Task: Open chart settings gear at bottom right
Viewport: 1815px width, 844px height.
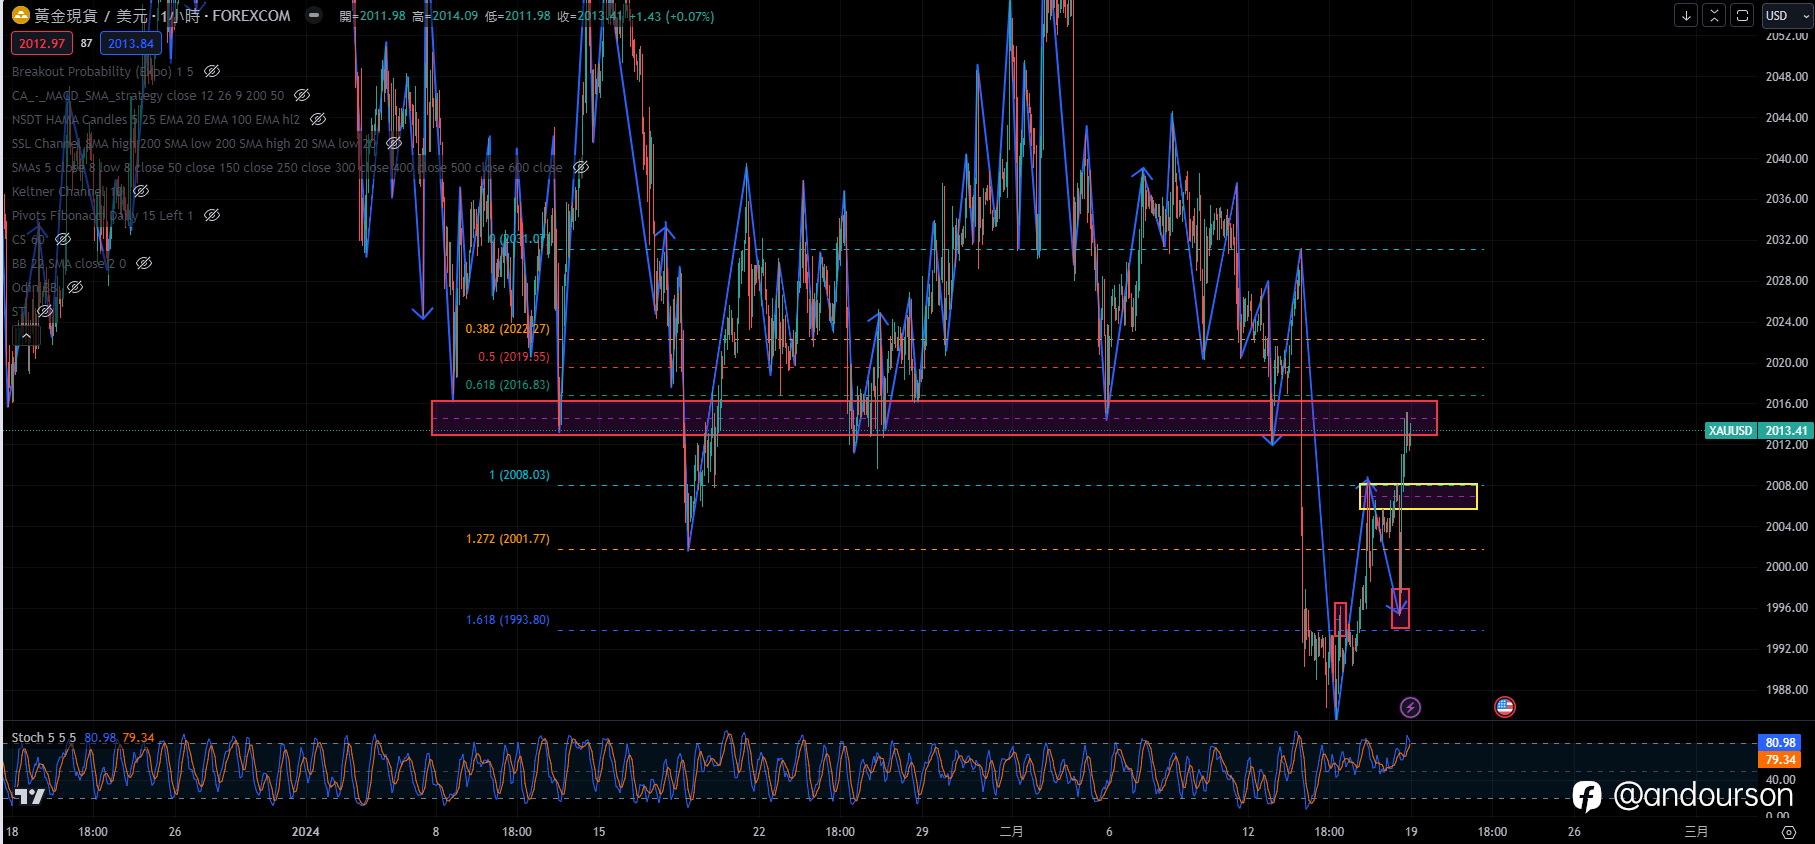Action: [x=1789, y=832]
